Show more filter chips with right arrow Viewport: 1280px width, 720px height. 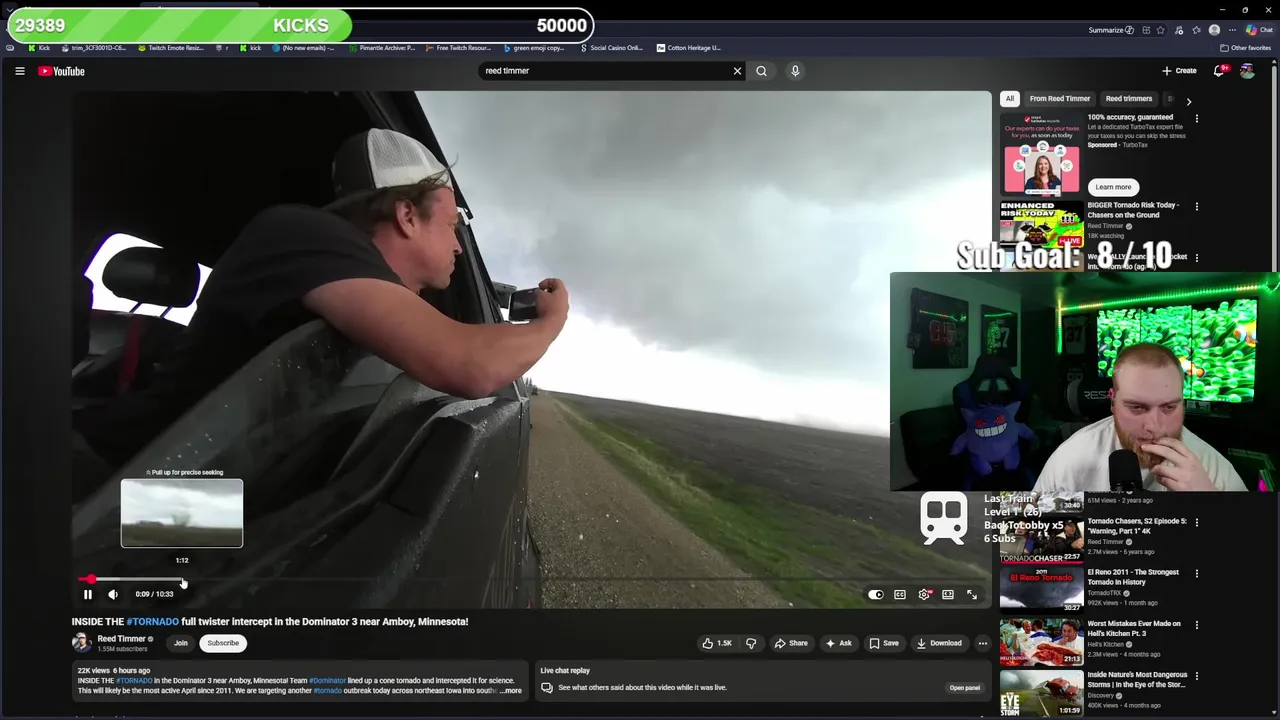point(1188,101)
